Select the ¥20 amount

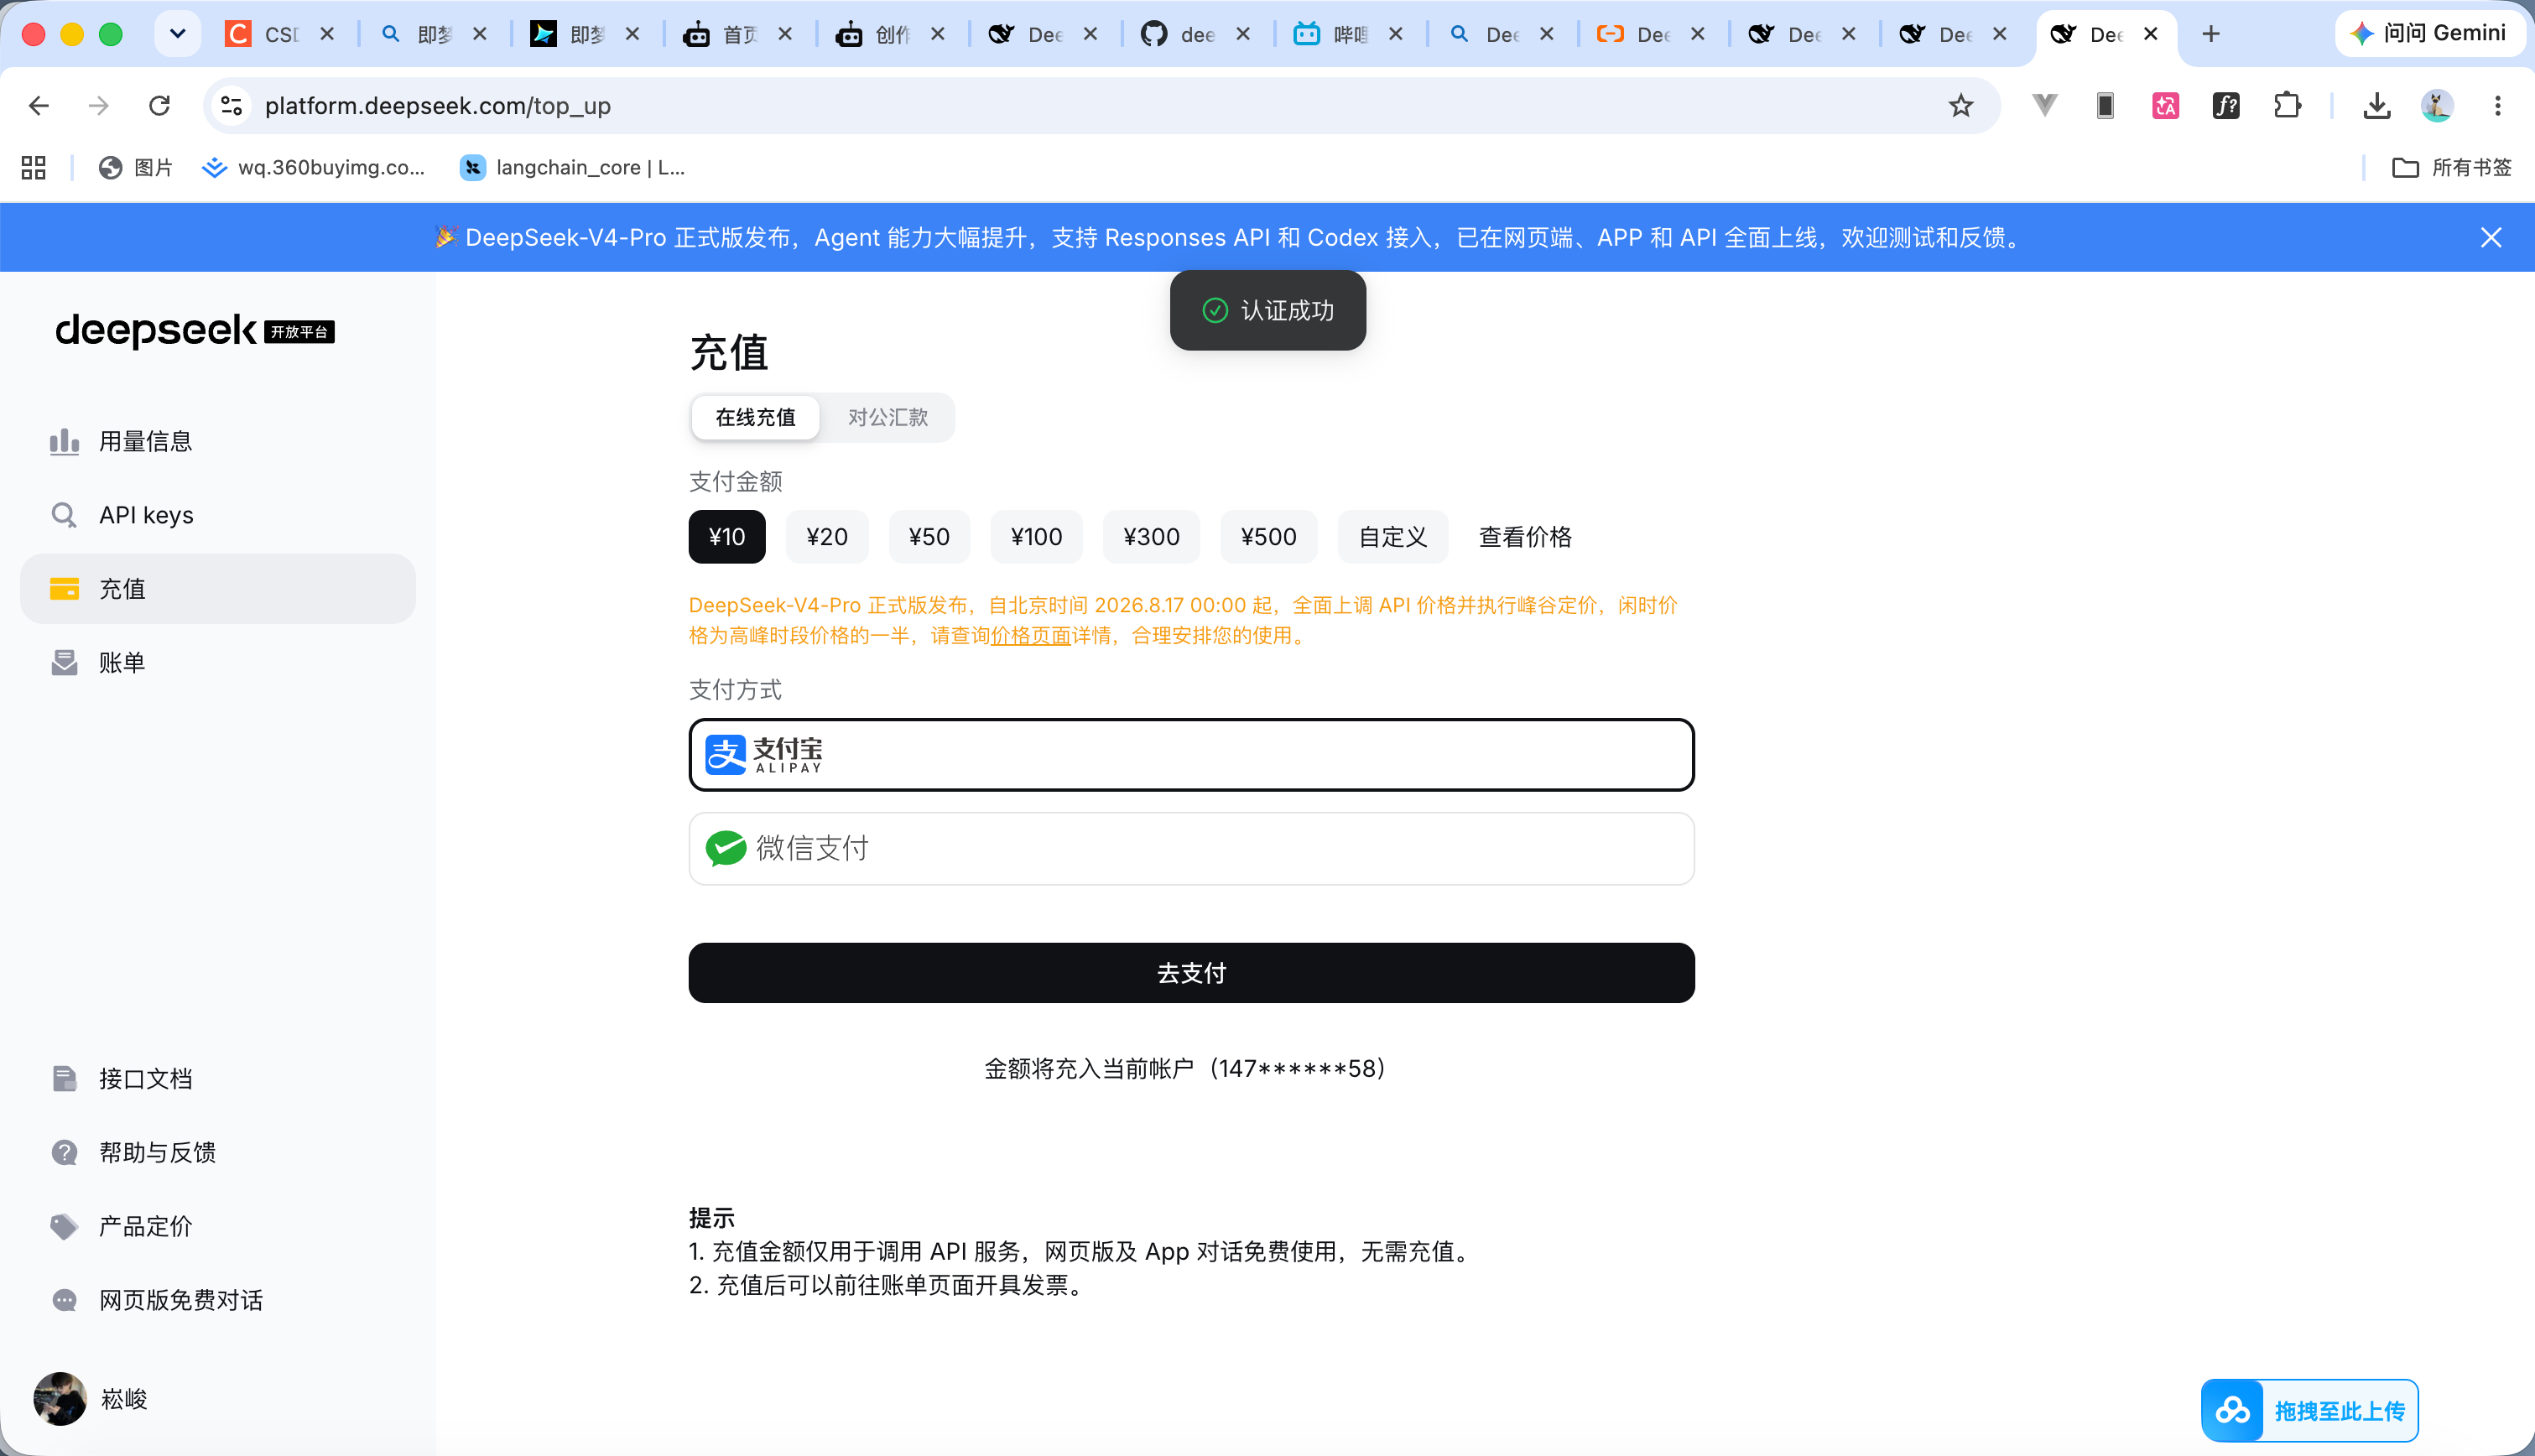(826, 537)
